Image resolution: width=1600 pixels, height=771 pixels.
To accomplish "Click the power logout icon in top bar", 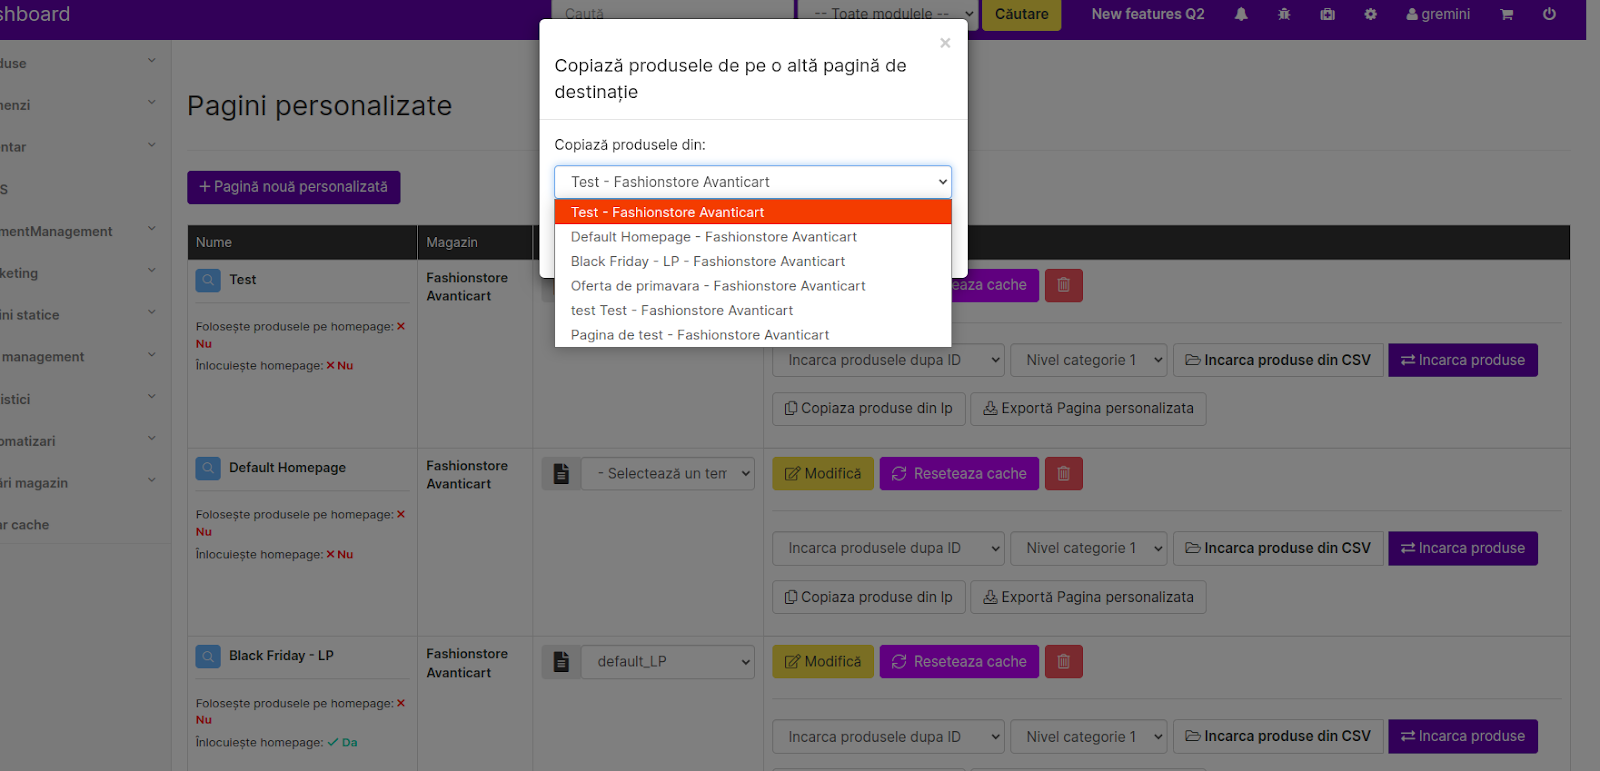I will (1549, 14).
